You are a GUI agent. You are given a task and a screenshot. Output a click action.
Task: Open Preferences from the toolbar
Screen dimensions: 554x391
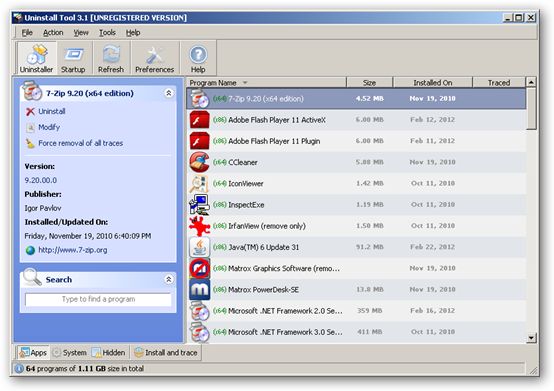[x=154, y=58]
